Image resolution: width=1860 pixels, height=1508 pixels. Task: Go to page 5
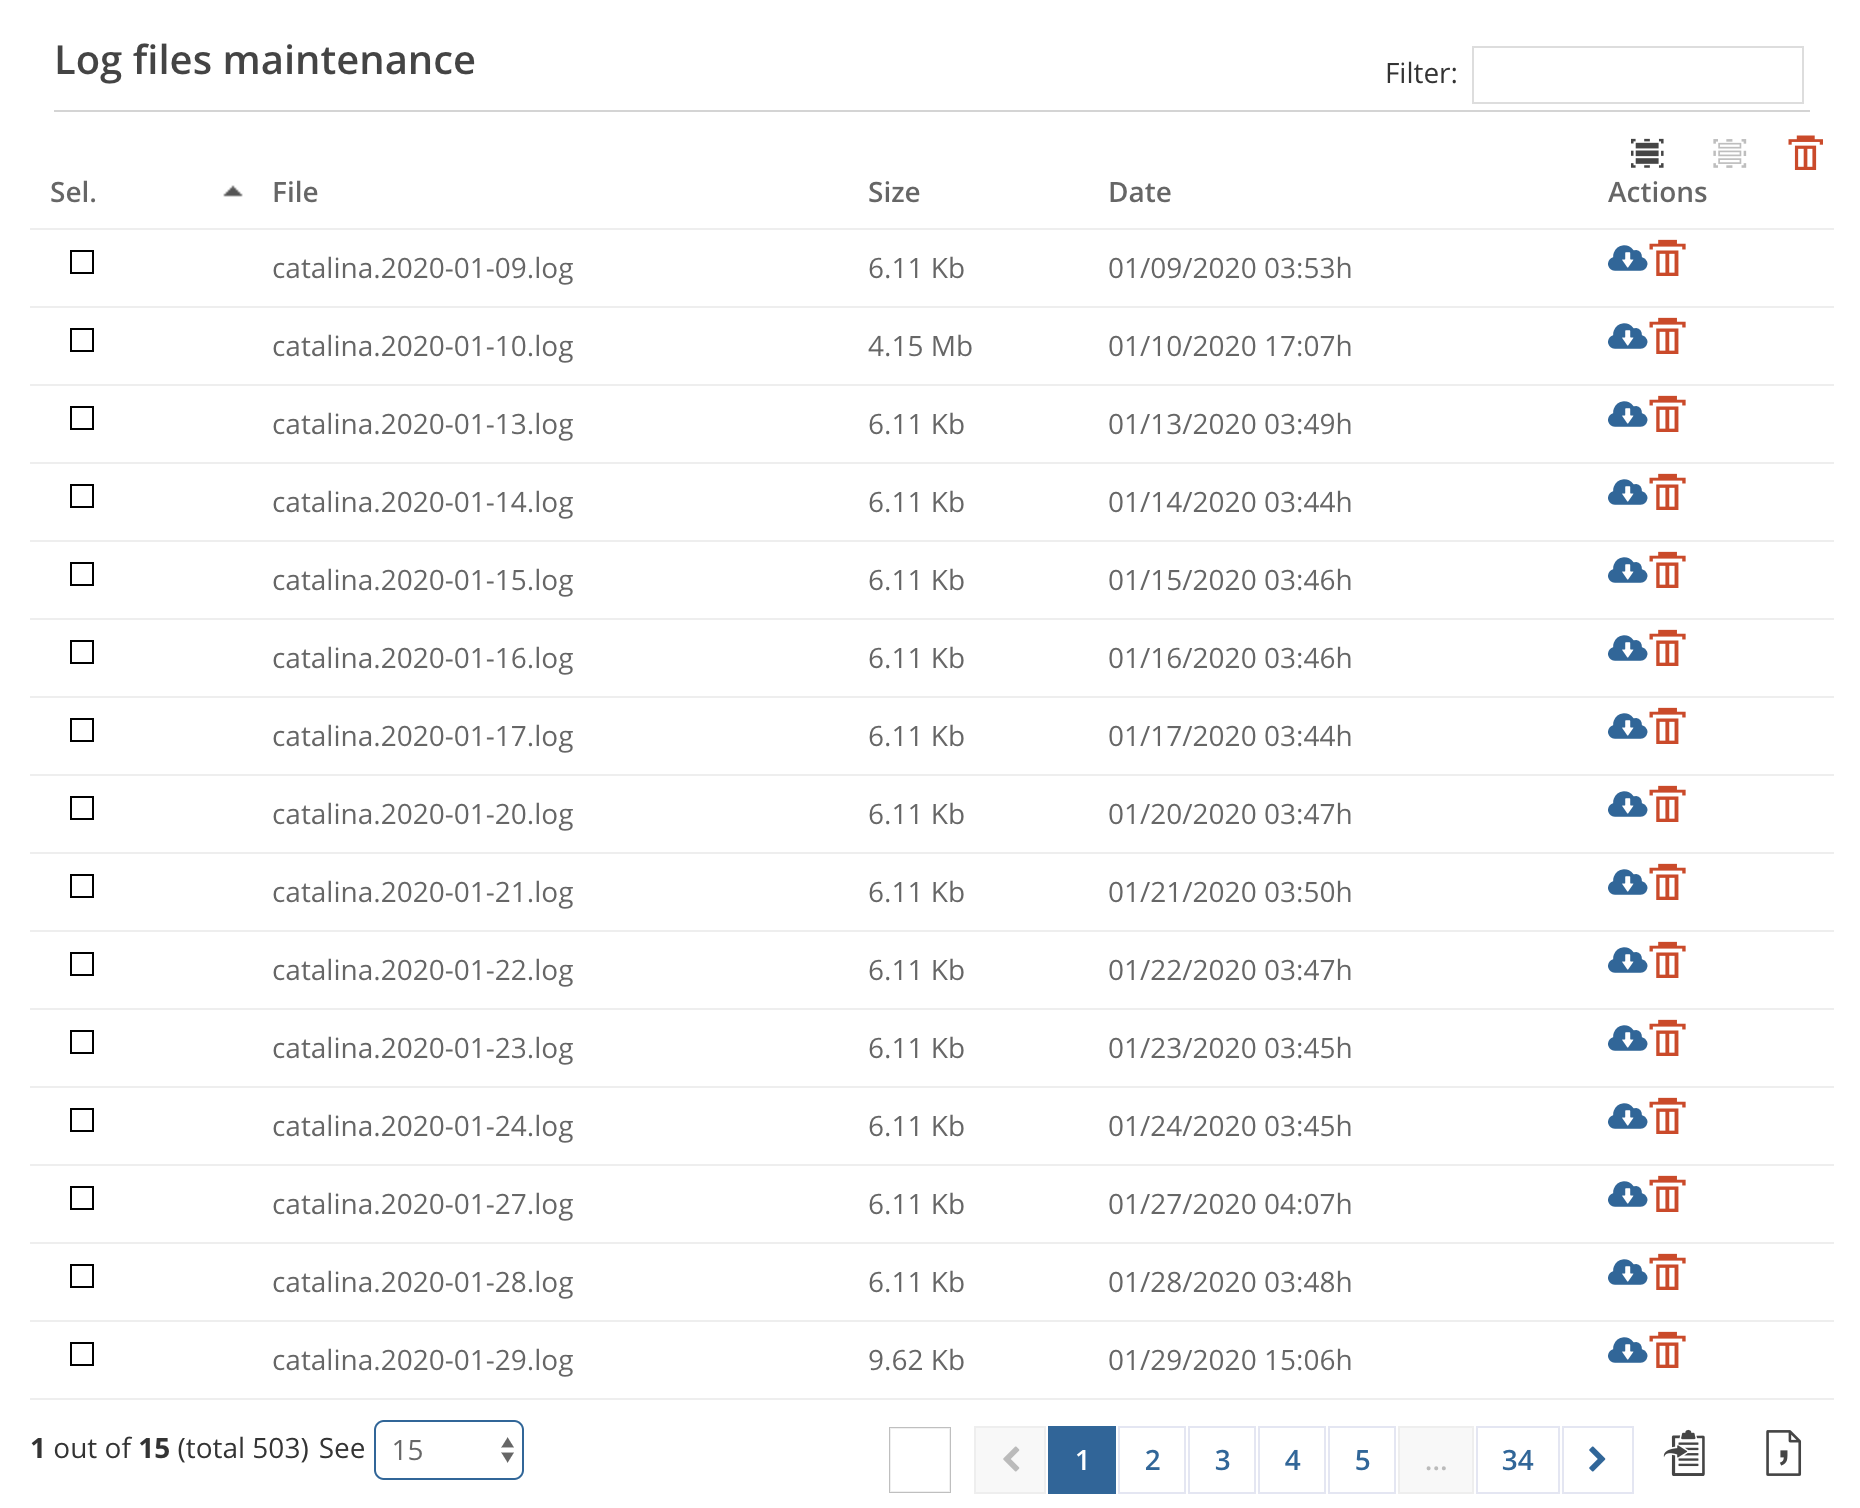tap(1362, 1460)
